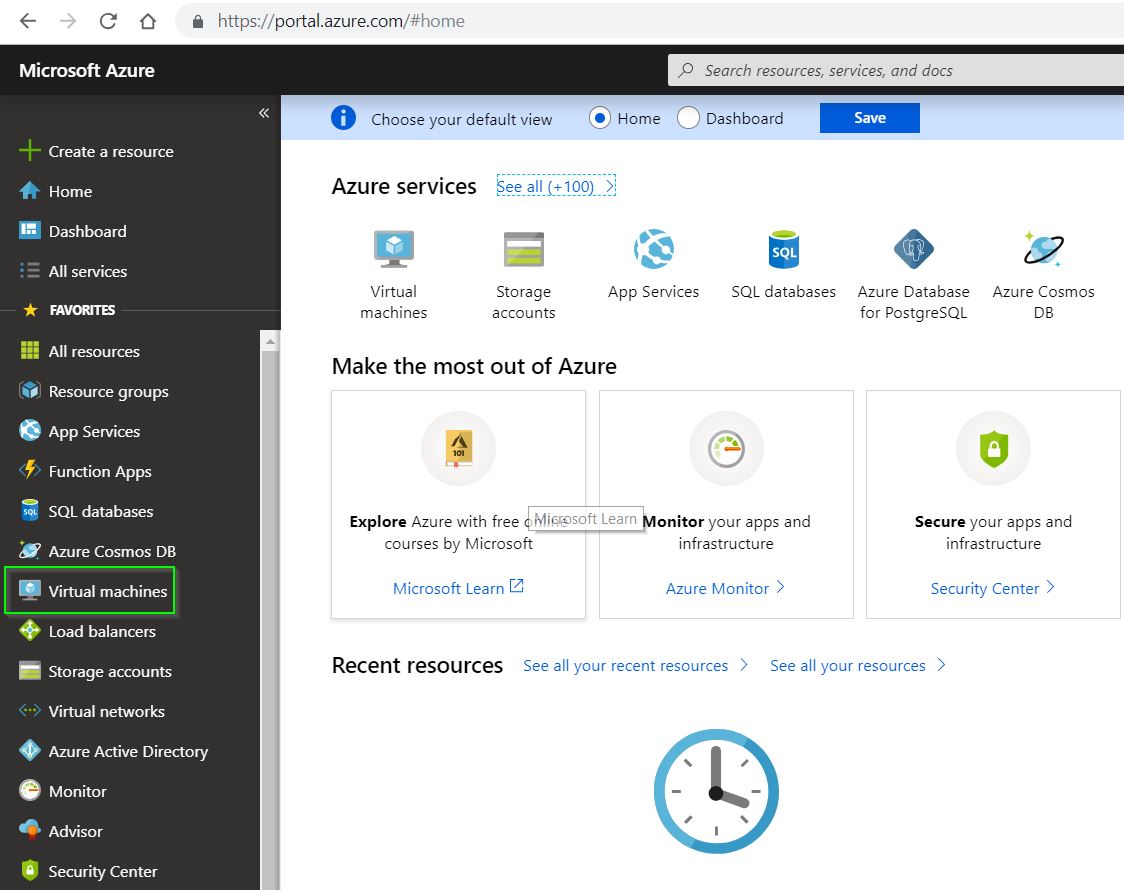Select Dashboard as default view

tap(688, 118)
